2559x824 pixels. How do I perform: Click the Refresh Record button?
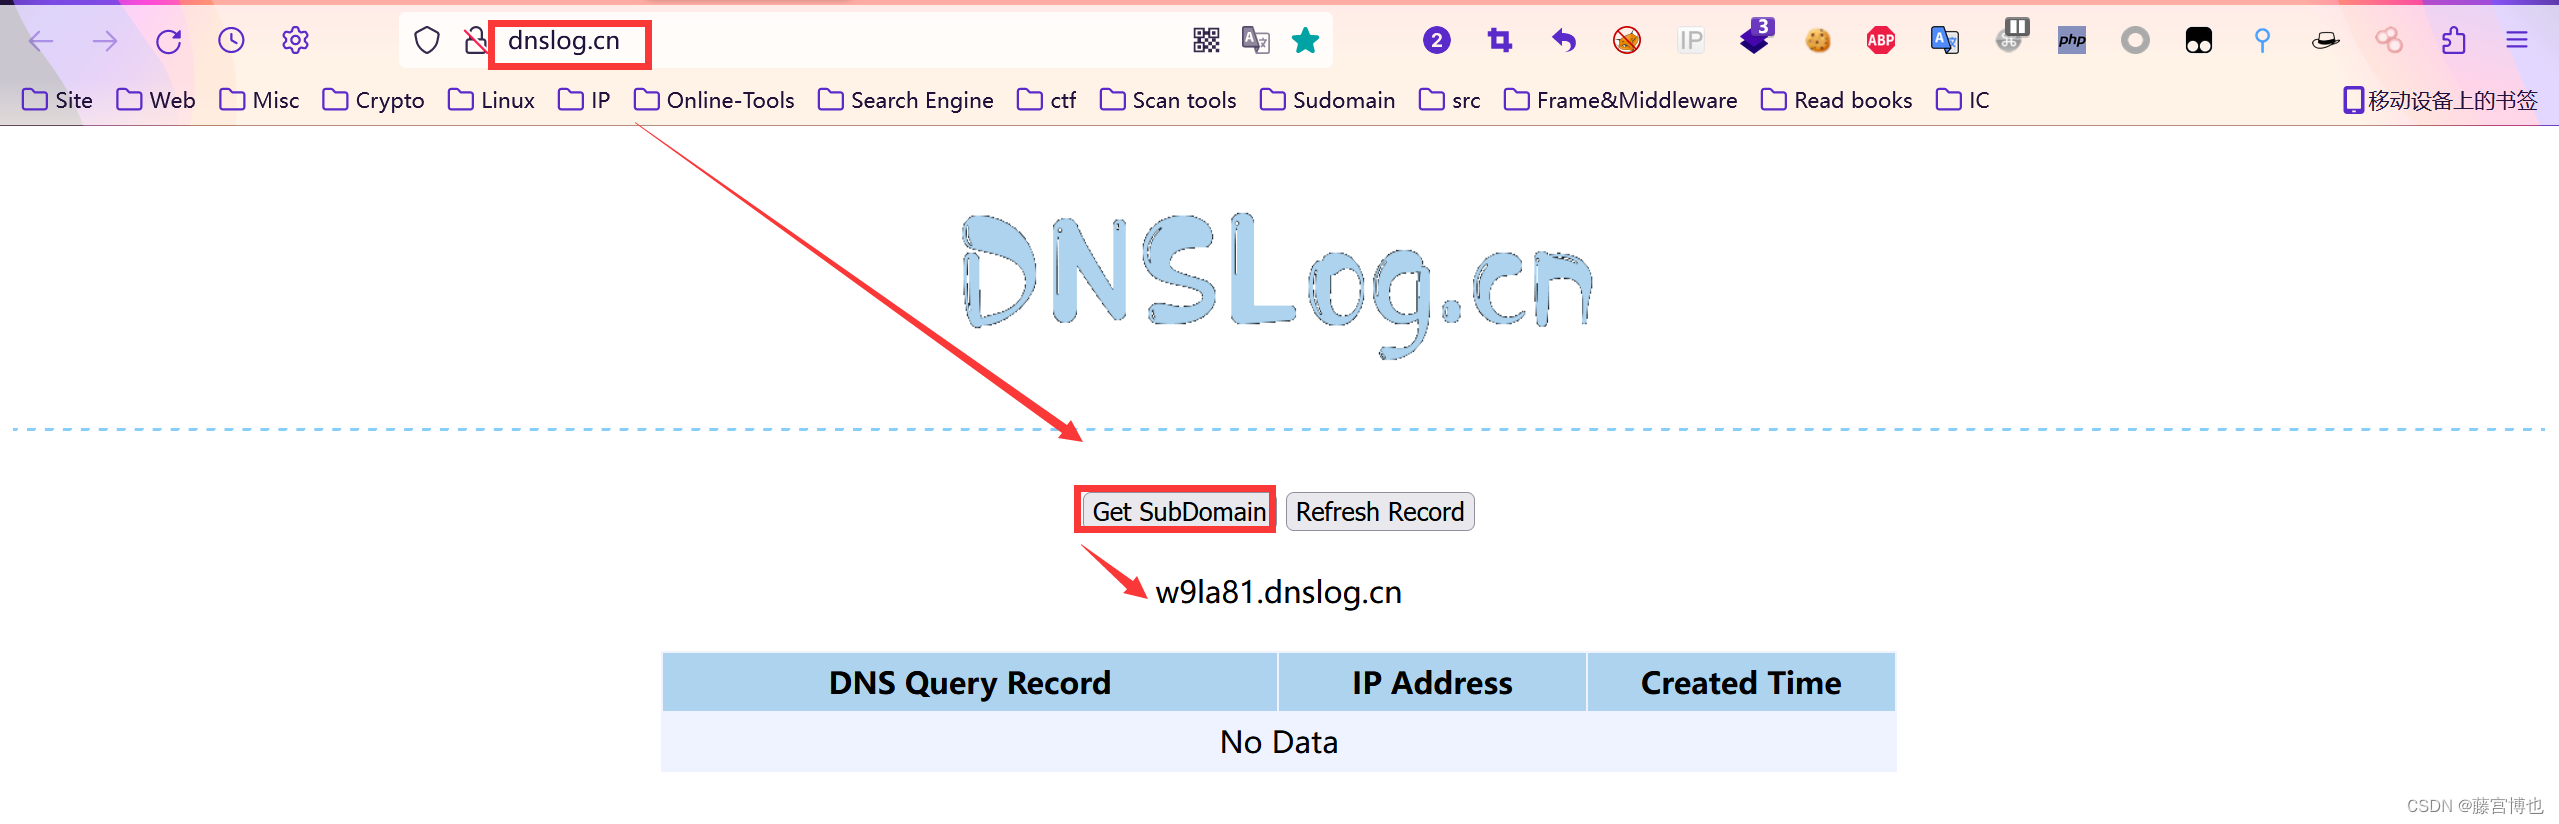1380,511
